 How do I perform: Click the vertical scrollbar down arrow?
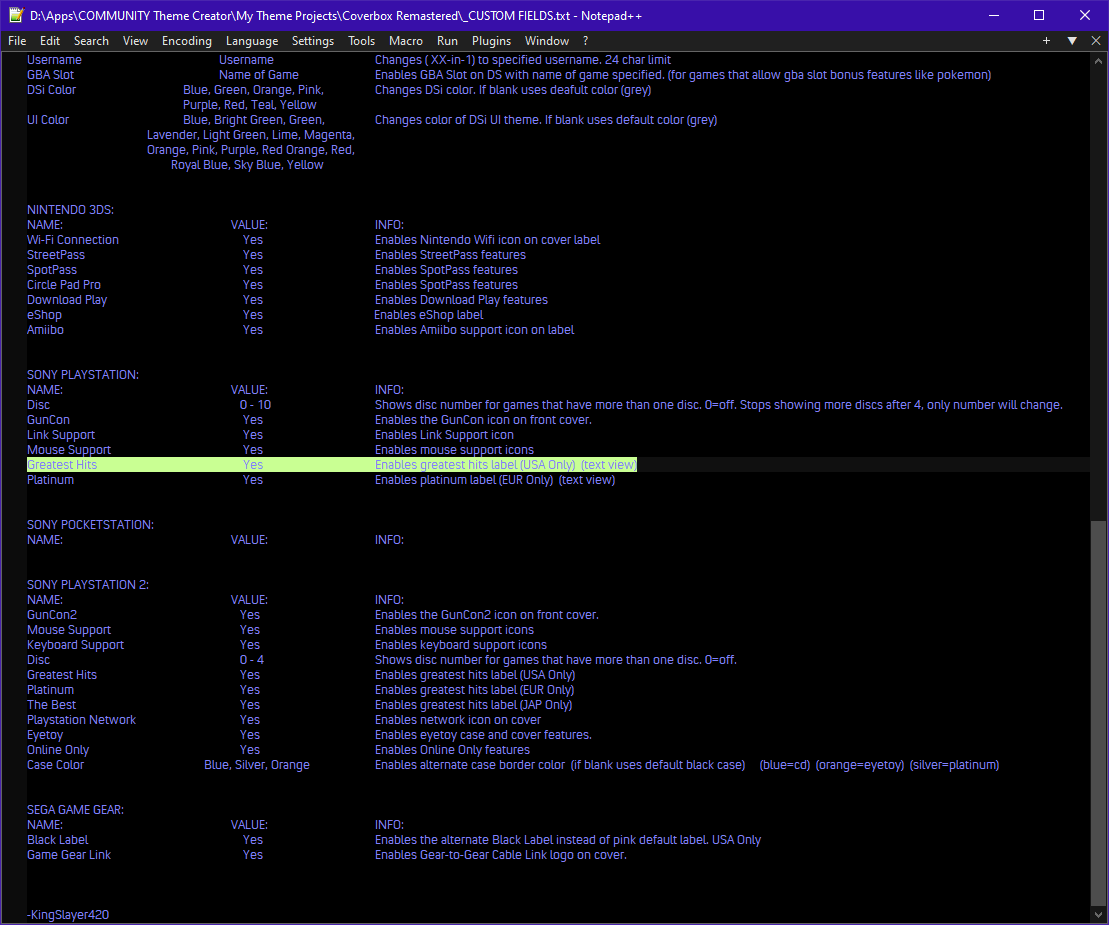pyautogui.click(x=1098, y=915)
